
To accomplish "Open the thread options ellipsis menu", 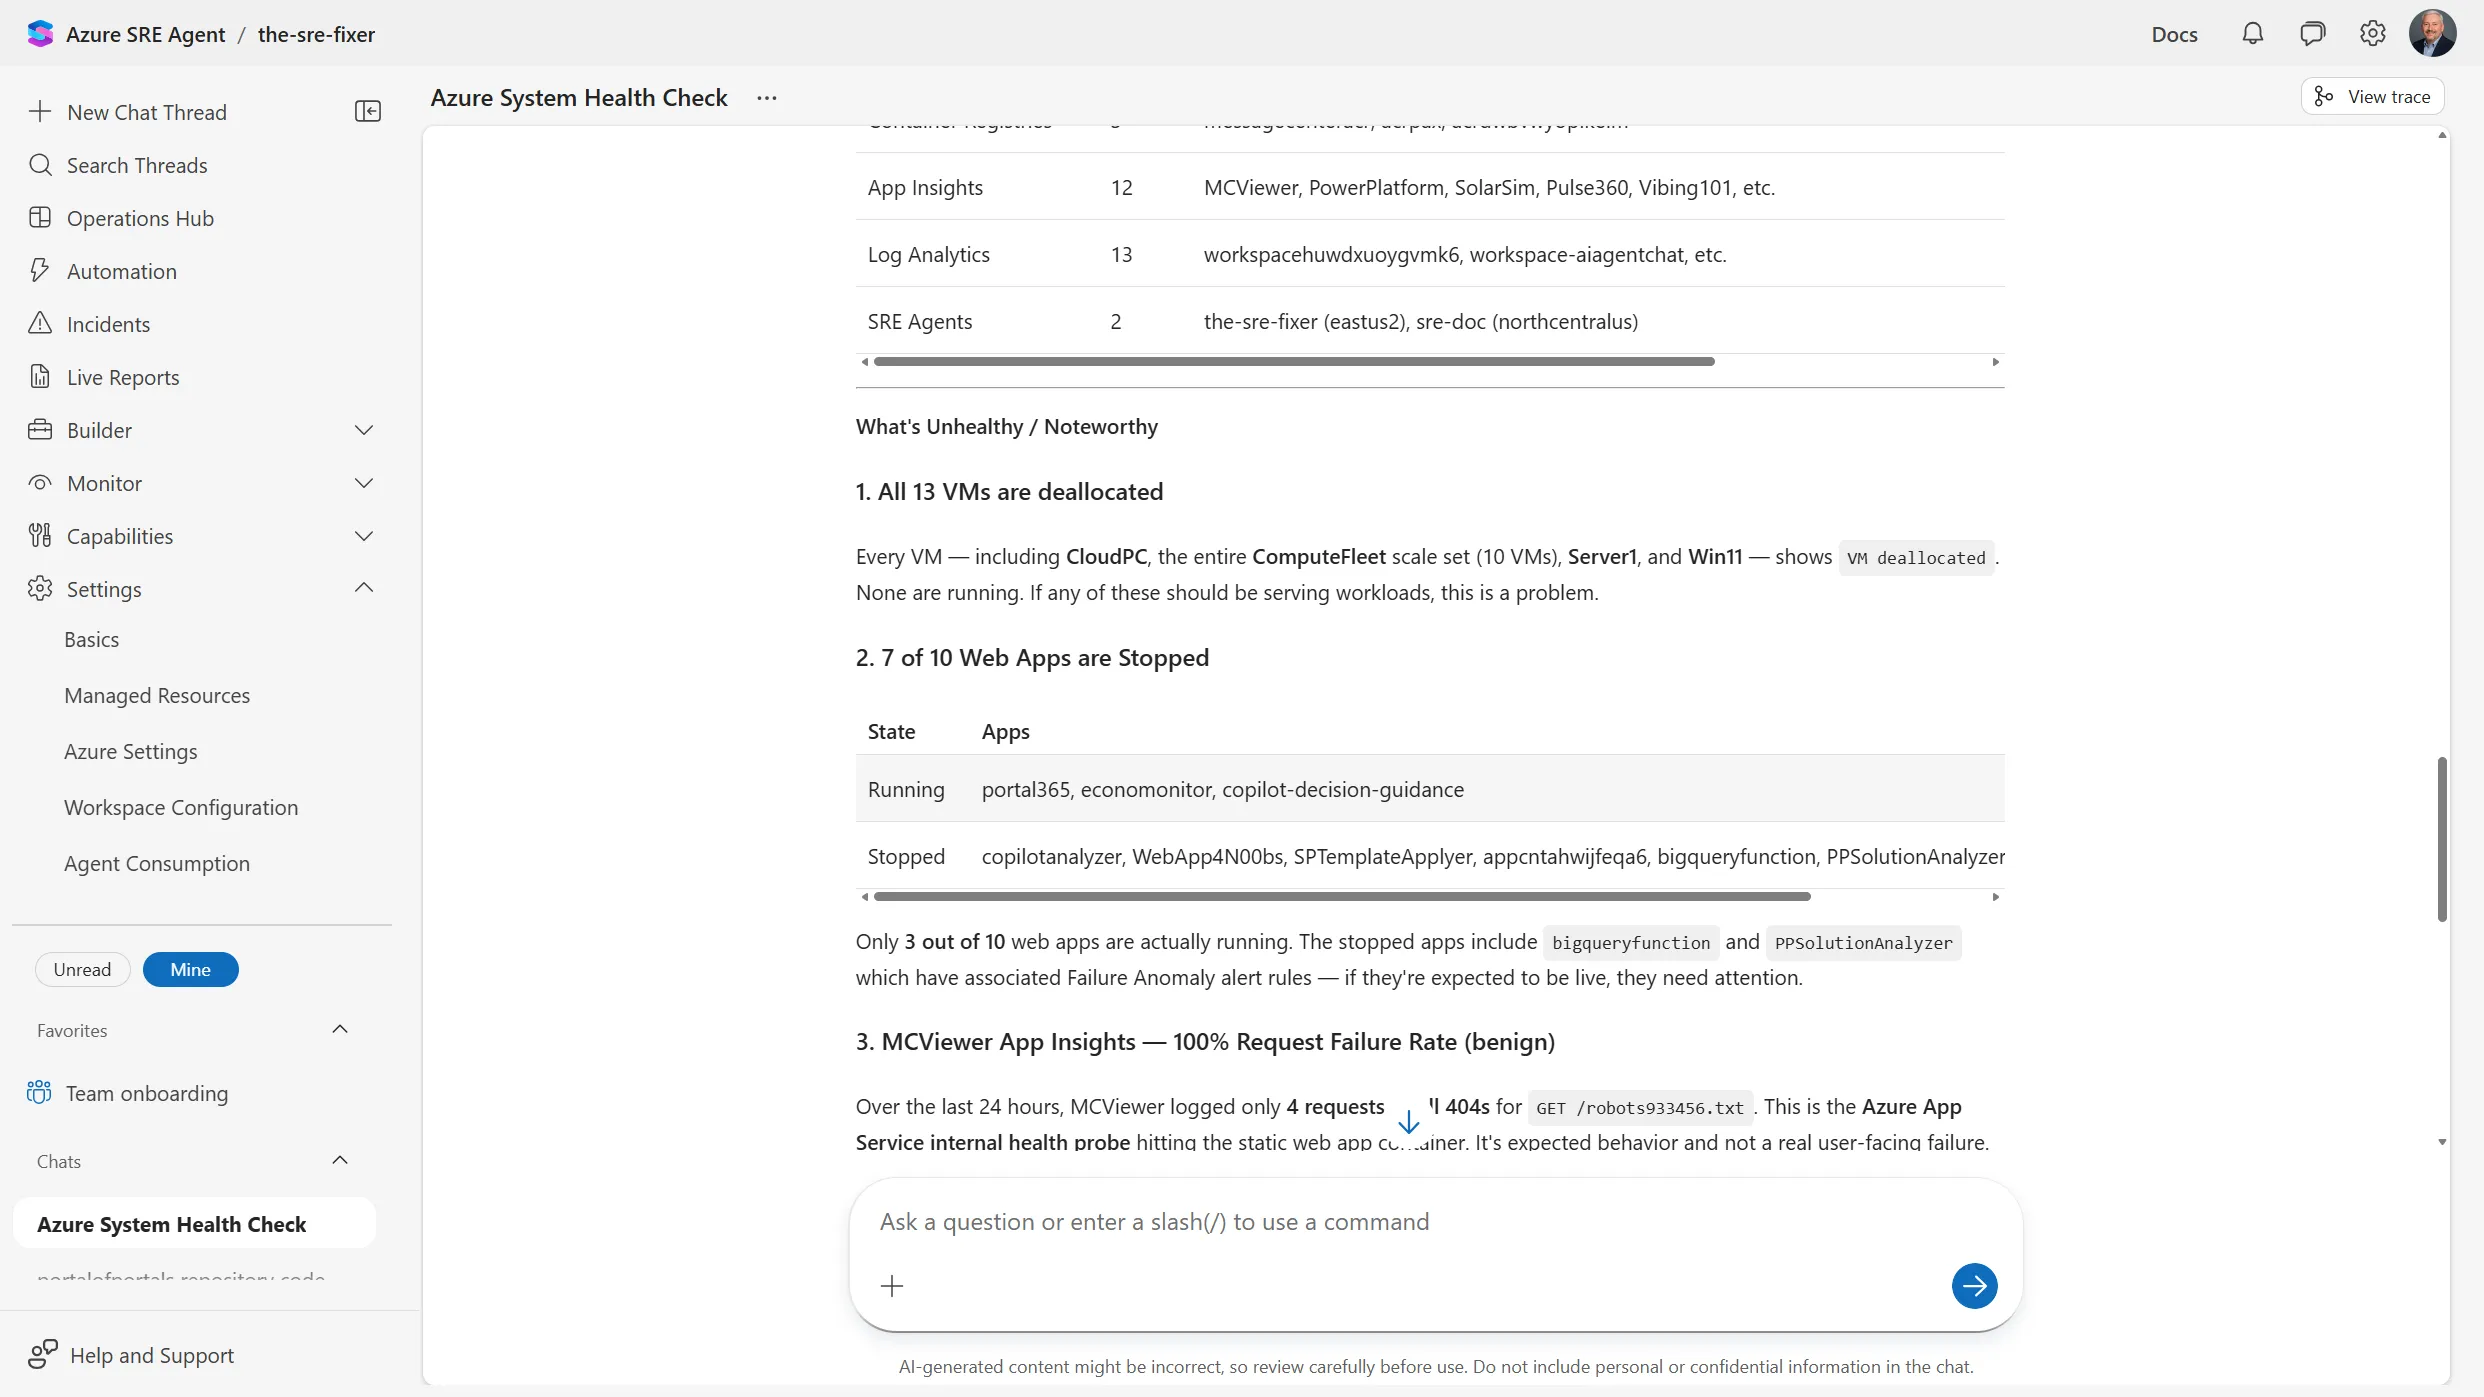I will click(x=767, y=98).
